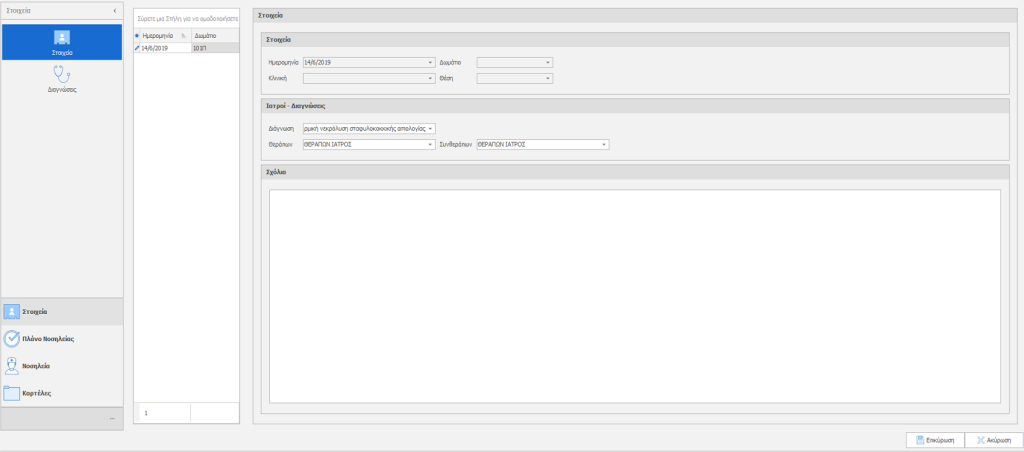Click the Νοσηλεία nurse icon
Screen dimensions: 1024x452
[11, 366]
